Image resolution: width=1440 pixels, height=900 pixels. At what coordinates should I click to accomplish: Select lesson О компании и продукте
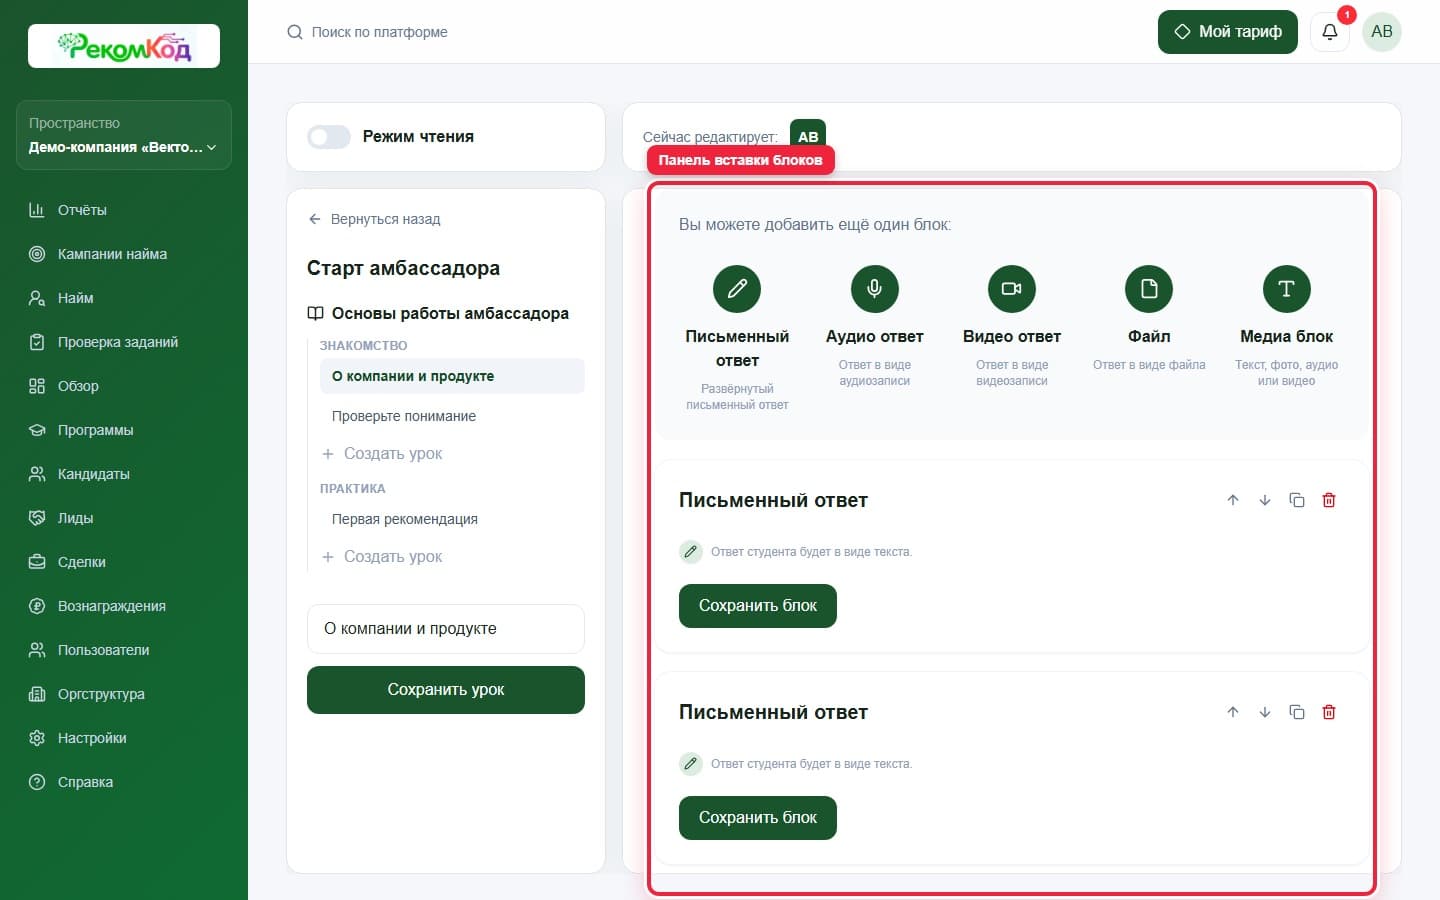452,376
